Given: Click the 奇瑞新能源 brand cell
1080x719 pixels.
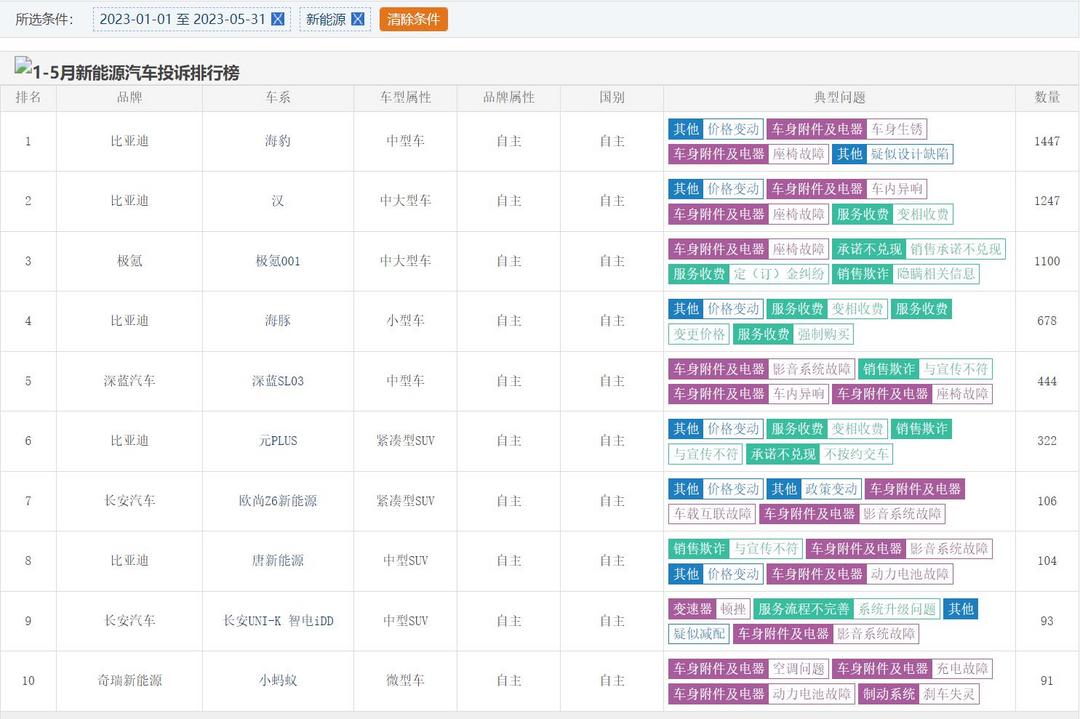Looking at the screenshot, I should tap(129, 680).
